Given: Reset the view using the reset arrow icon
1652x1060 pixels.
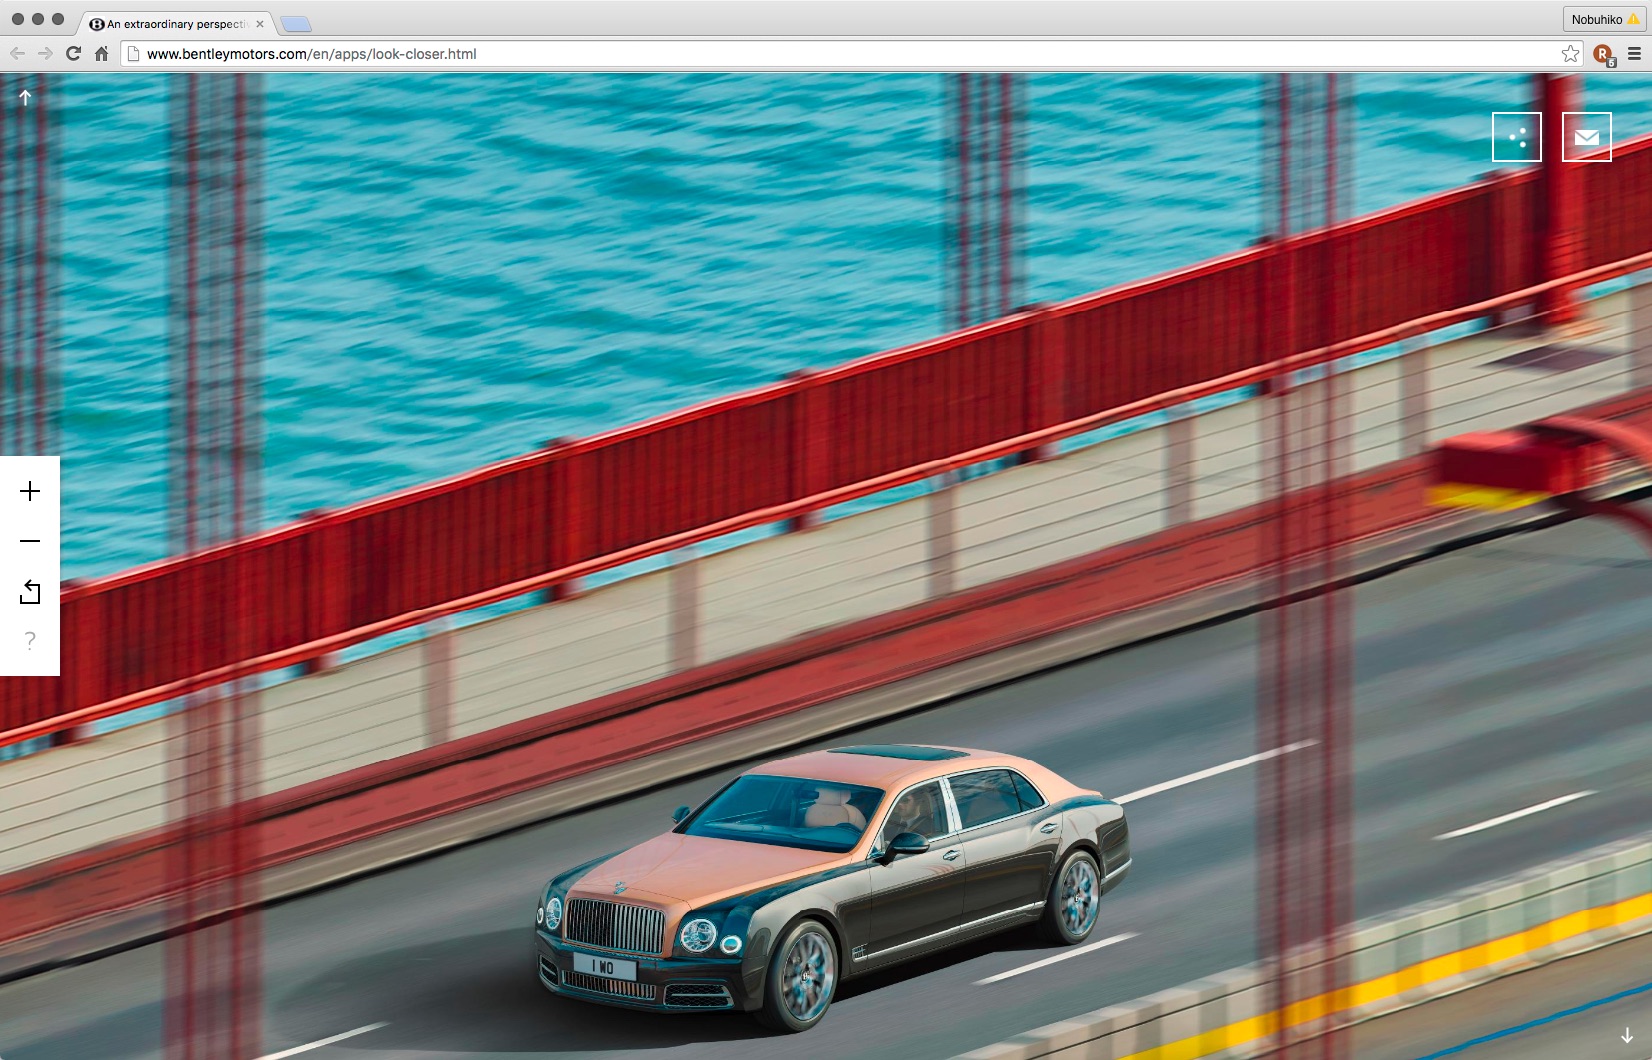Looking at the screenshot, I should (30, 592).
